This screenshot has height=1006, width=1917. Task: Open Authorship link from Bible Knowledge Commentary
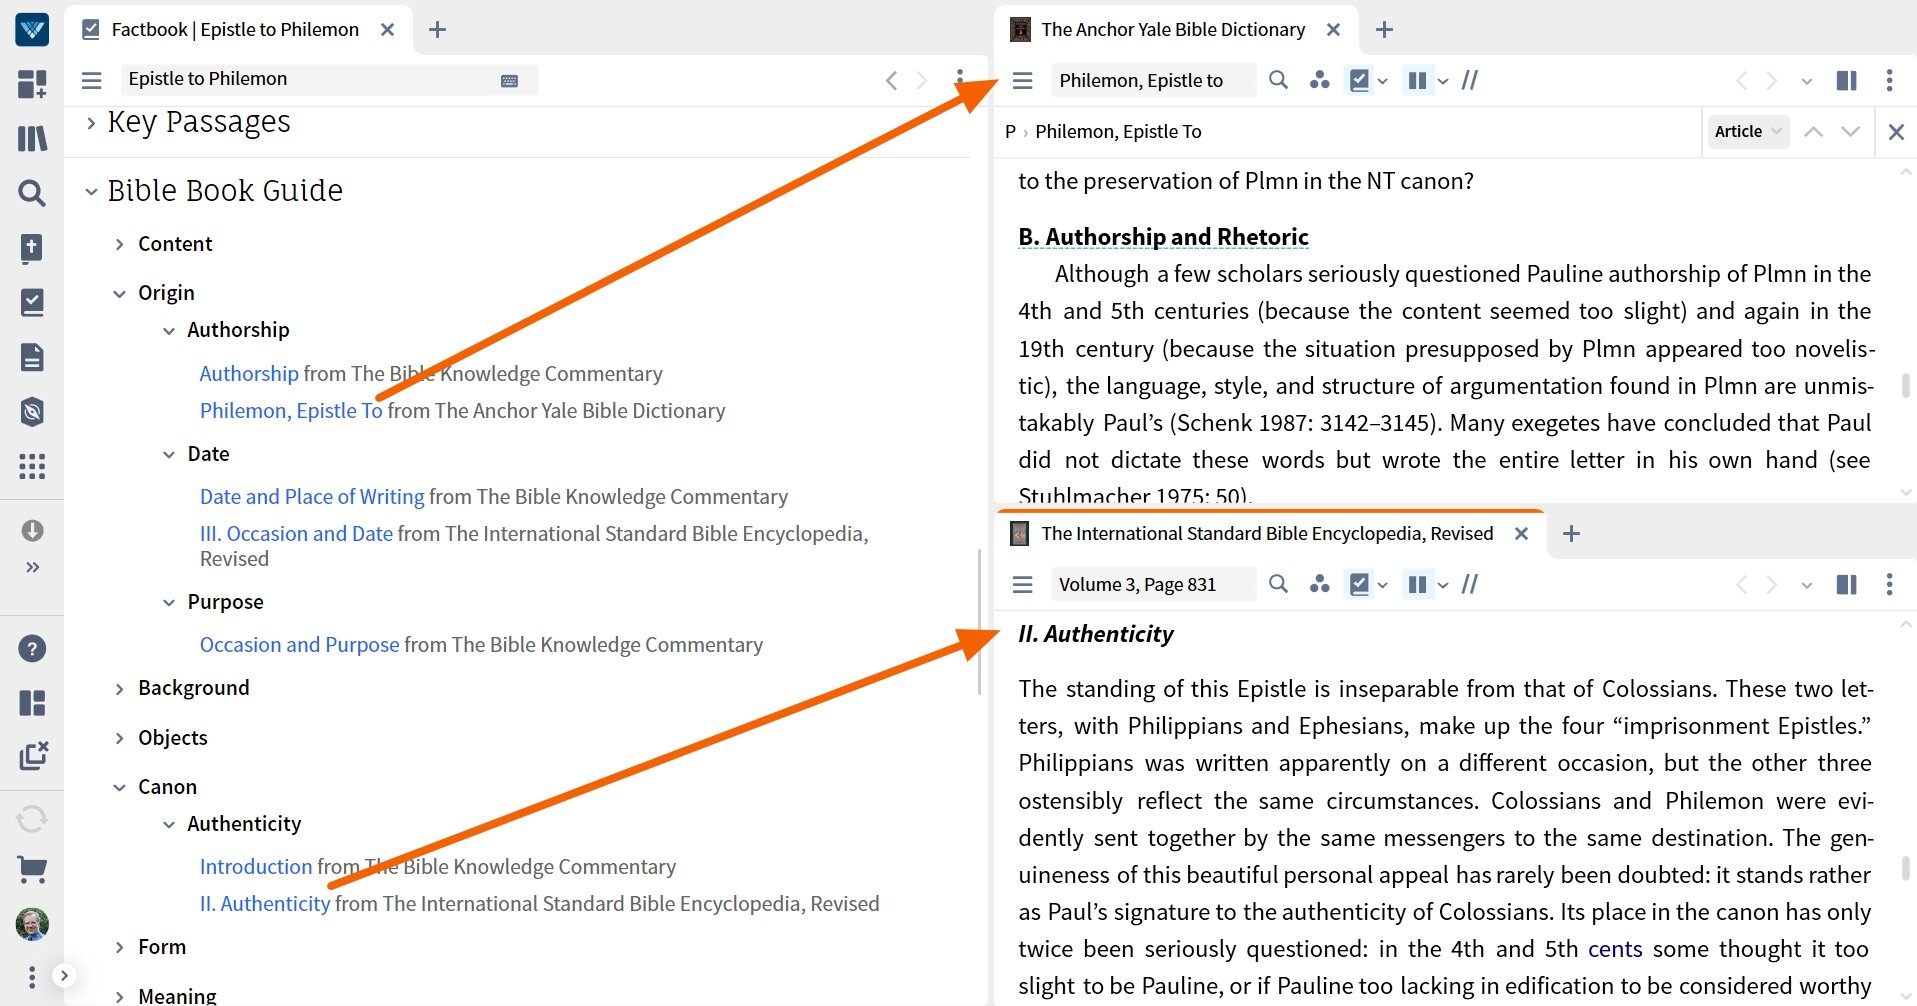[x=249, y=373]
